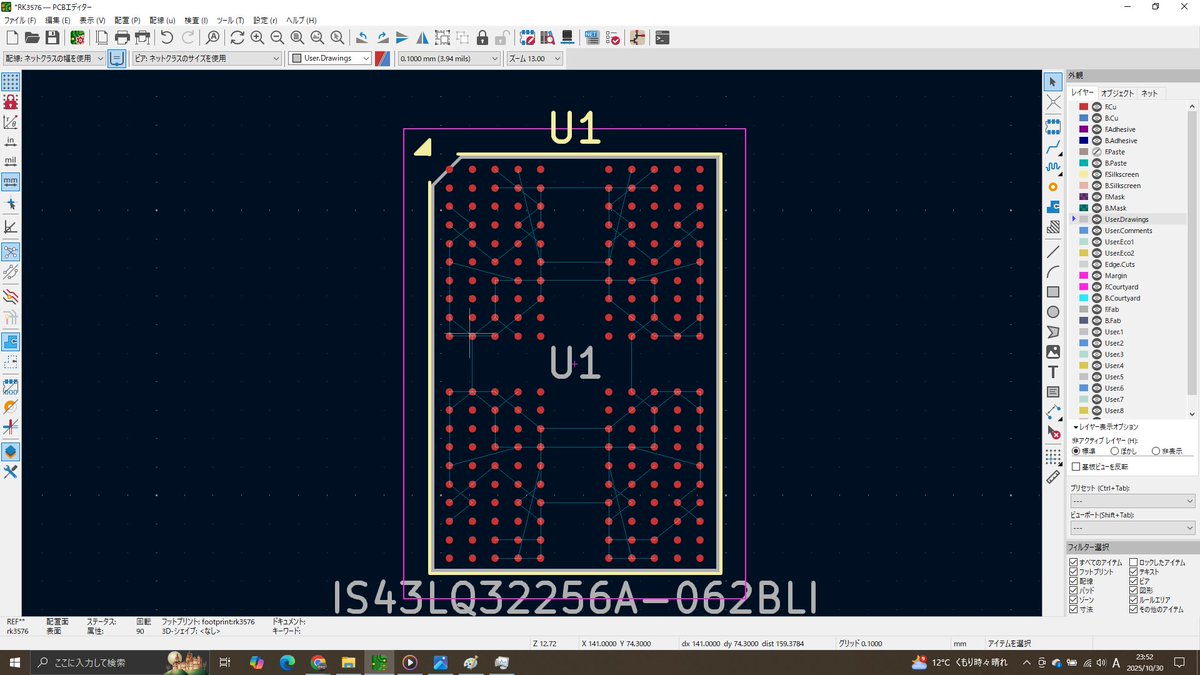Click the mirror/flip horizontal icon
1200x675 pixels.
422,37
